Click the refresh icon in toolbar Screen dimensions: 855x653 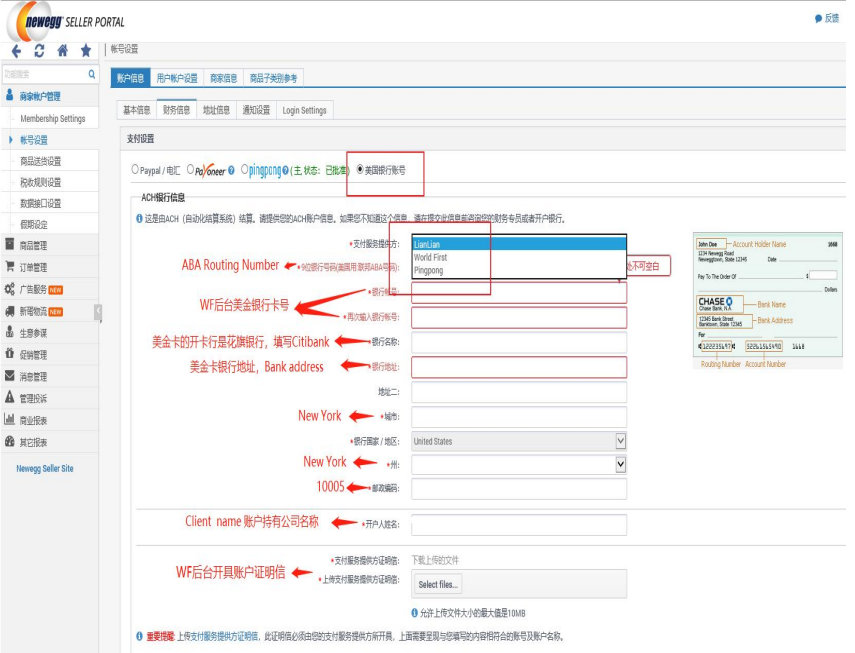(39, 51)
